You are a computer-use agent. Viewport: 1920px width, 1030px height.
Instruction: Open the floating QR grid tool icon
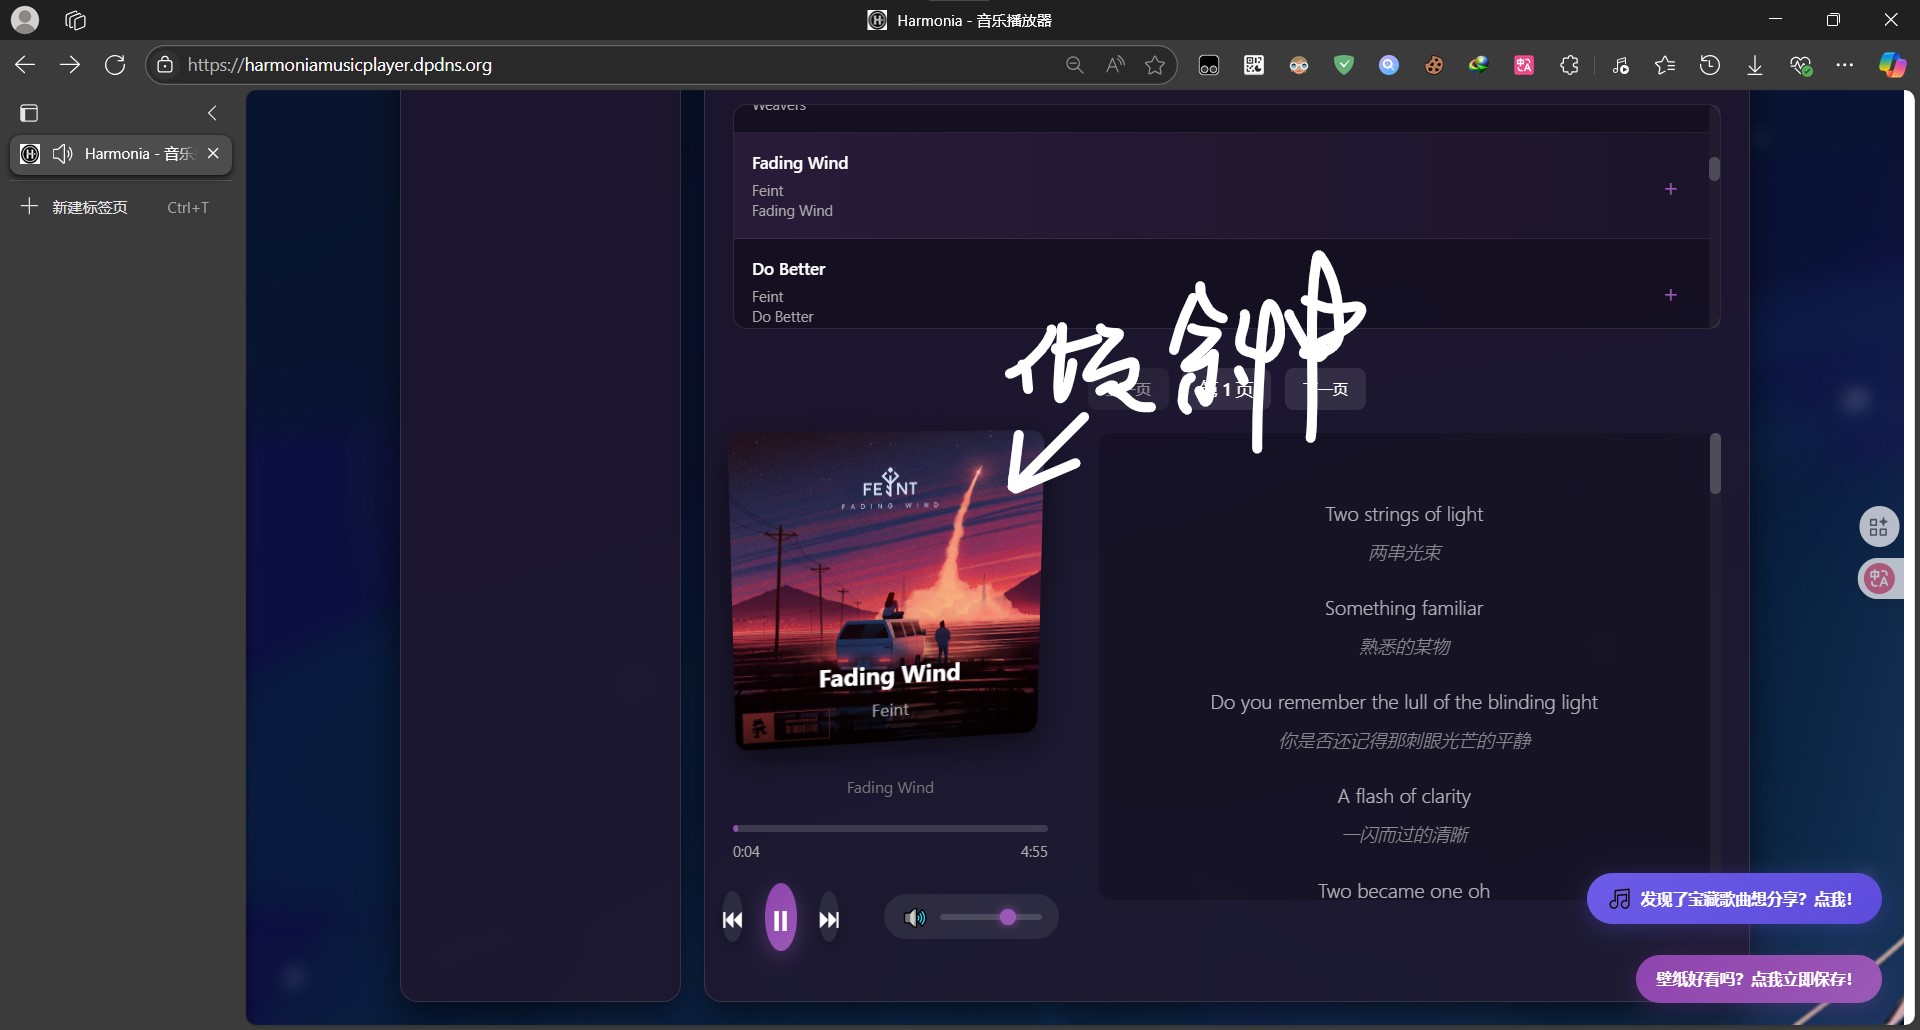coord(1879,526)
